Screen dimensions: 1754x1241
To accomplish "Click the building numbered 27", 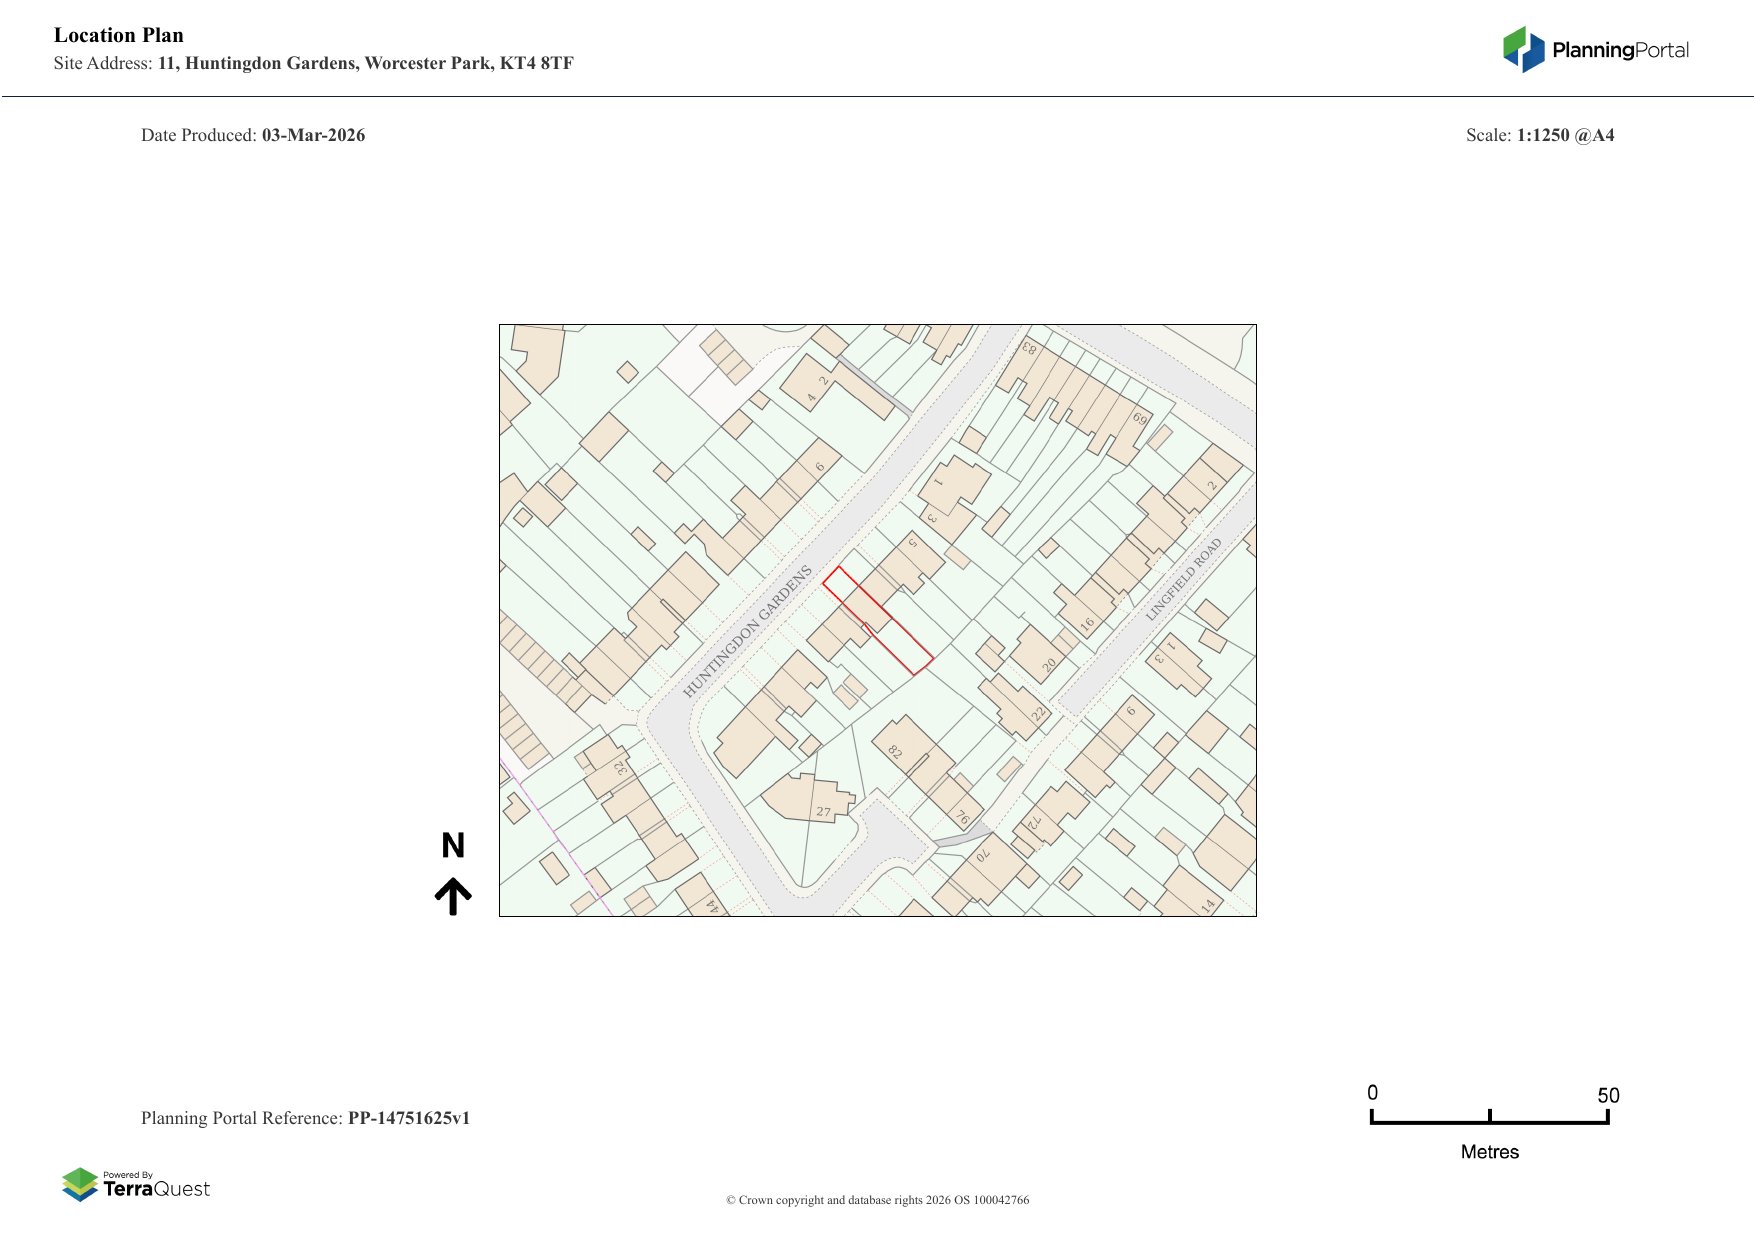I will tap(812, 799).
